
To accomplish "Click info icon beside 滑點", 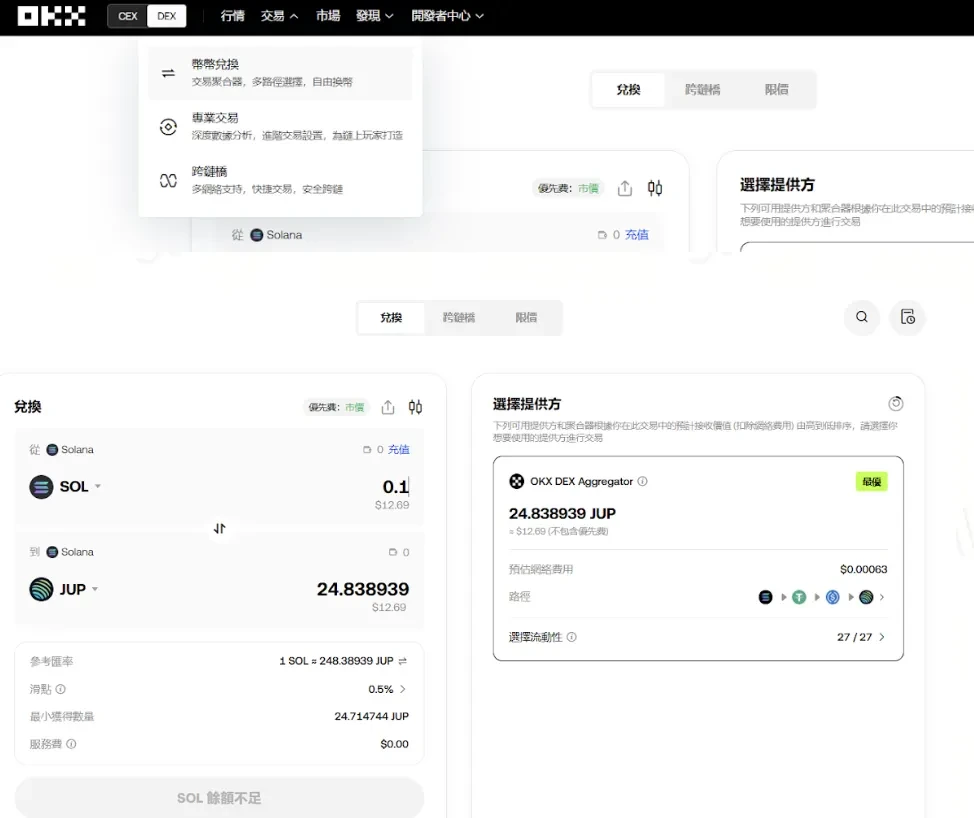I will [61, 689].
